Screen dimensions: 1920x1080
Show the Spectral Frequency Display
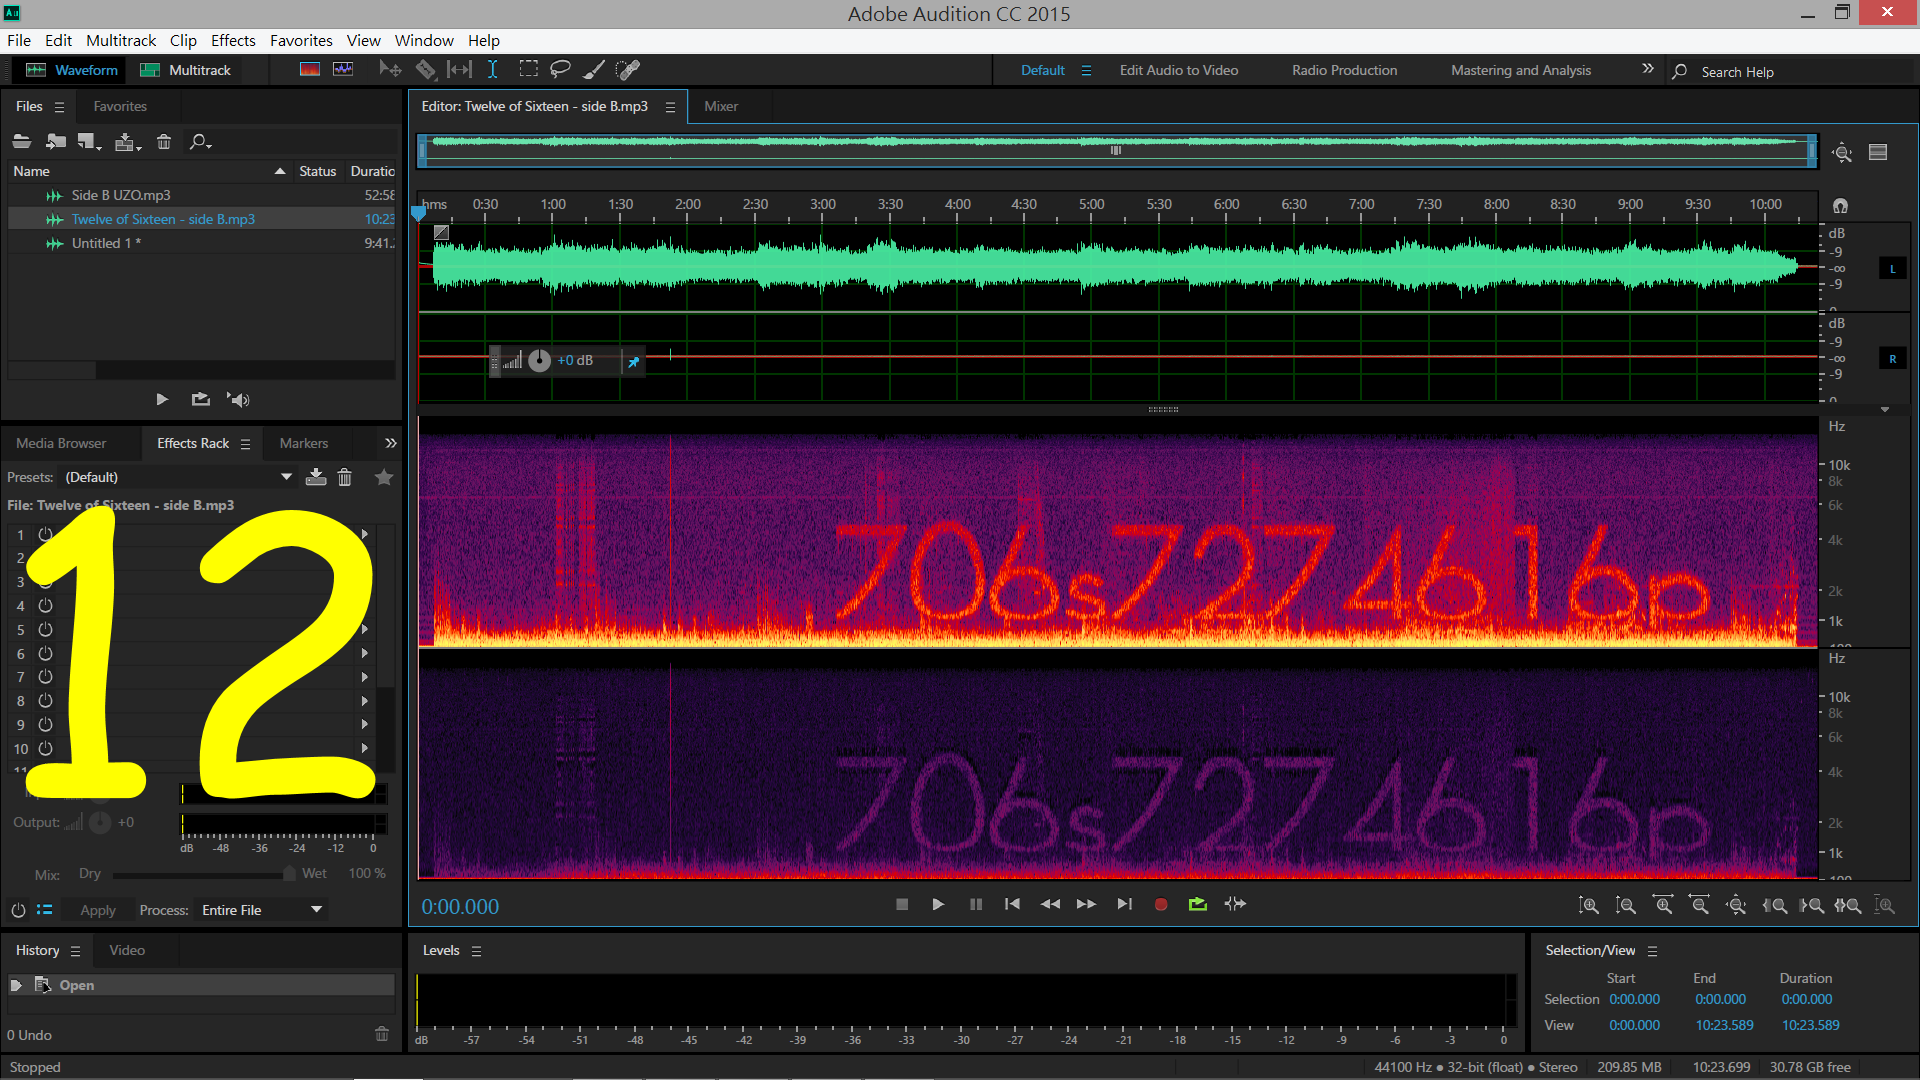(x=310, y=70)
